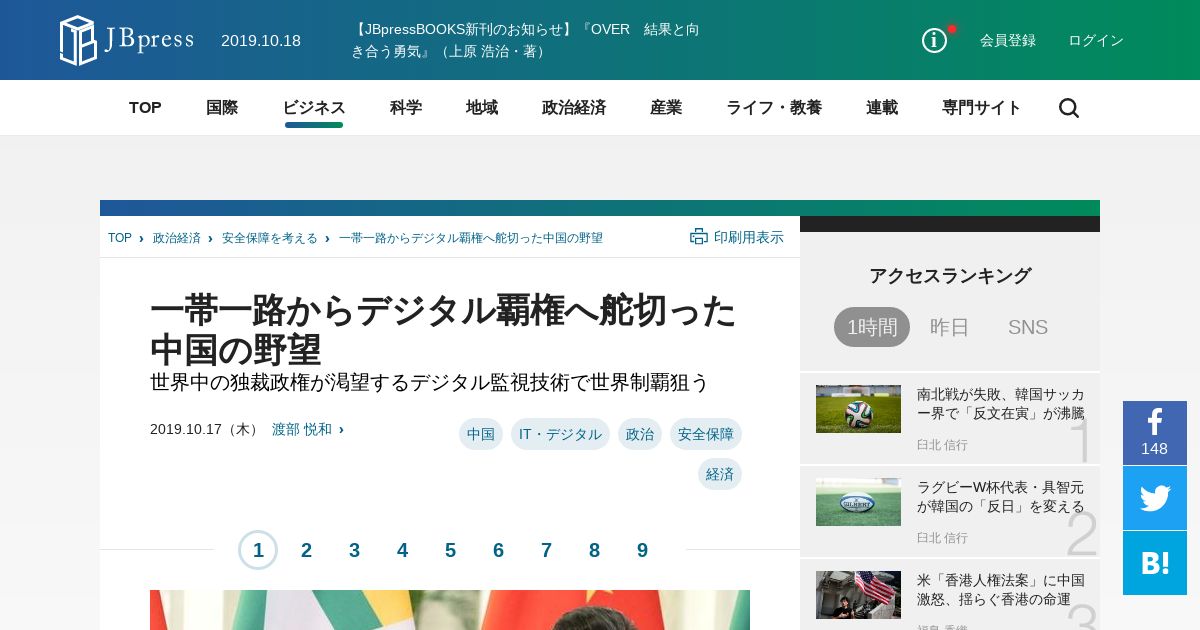Click the アクセスランキング heading

coord(950,276)
